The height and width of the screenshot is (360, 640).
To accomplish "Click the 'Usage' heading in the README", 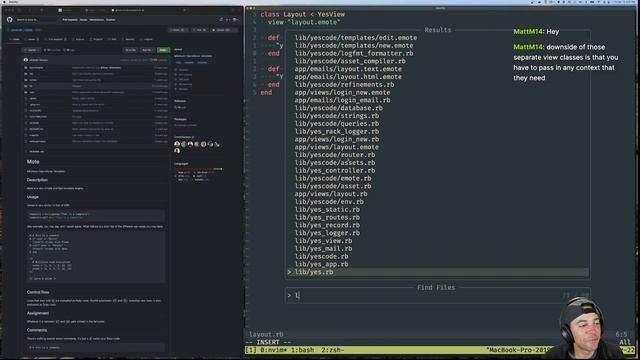I will (x=33, y=197).
